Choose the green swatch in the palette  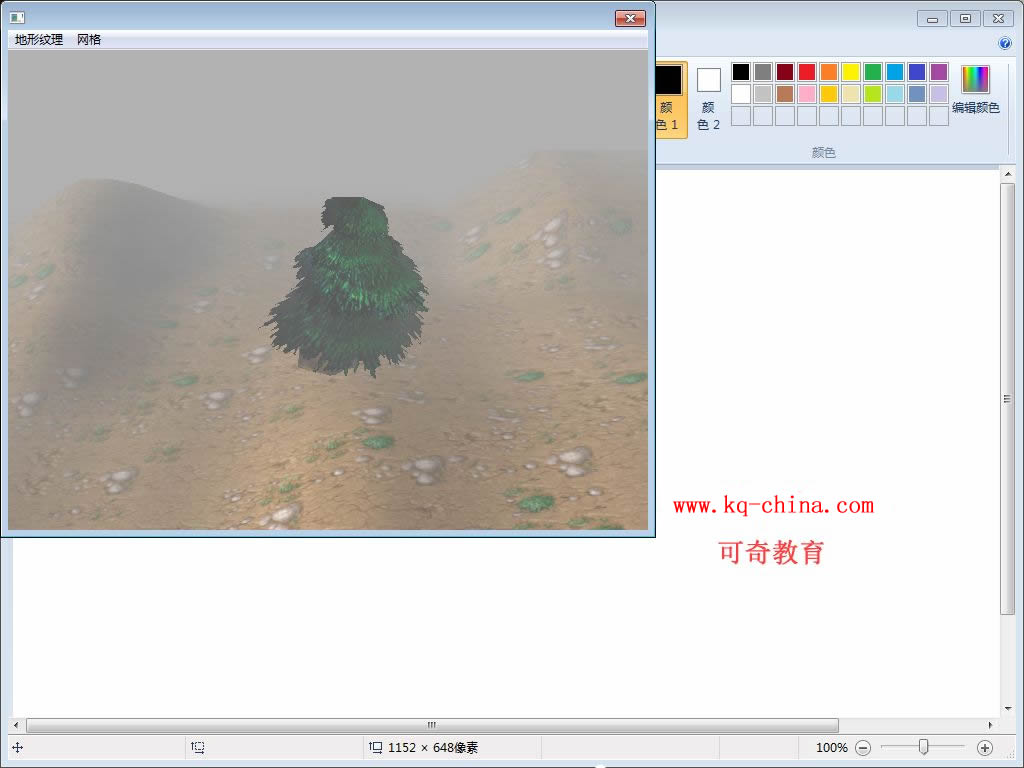point(872,72)
